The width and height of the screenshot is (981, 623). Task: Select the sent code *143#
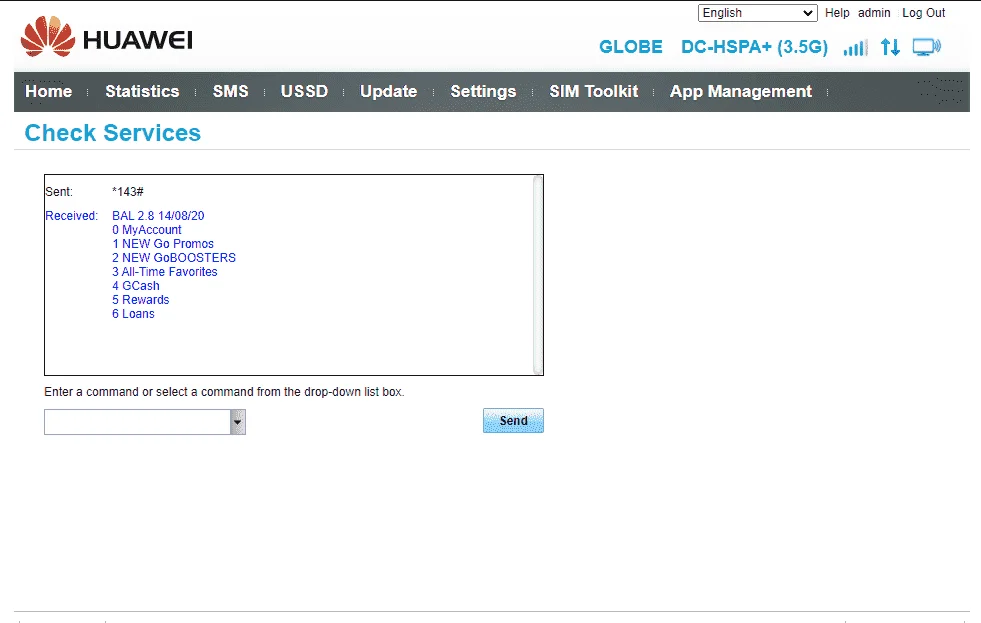coord(128,191)
